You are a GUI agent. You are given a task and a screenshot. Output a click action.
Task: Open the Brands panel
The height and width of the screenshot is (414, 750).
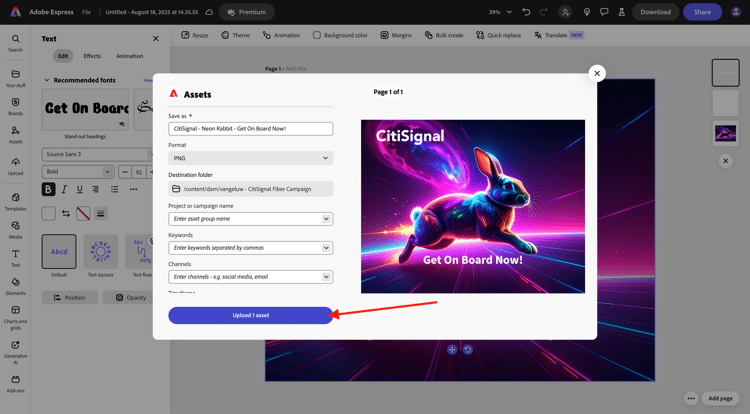pyautogui.click(x=15, y=106)
